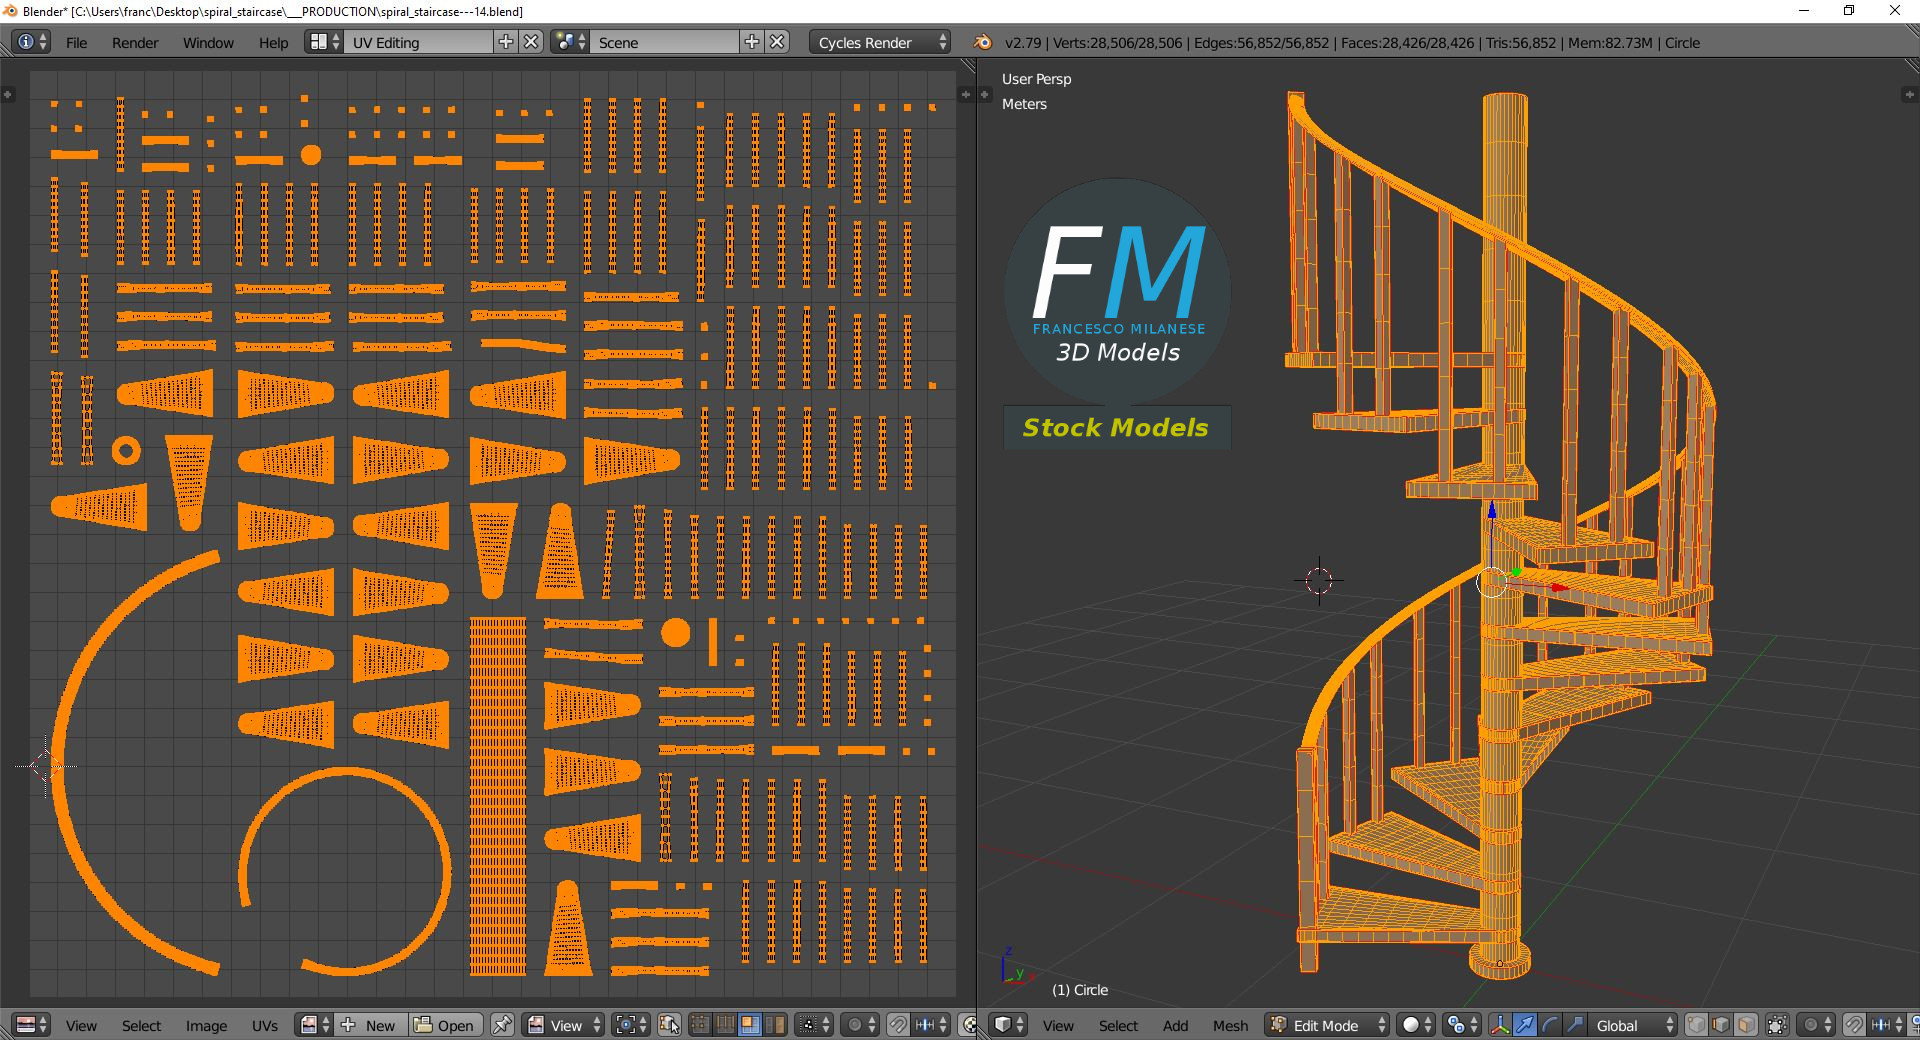Screen dimensions: 1920x1040
Task: Click the Open image button
Action: pyautogui.click(x=445, y=1025)
